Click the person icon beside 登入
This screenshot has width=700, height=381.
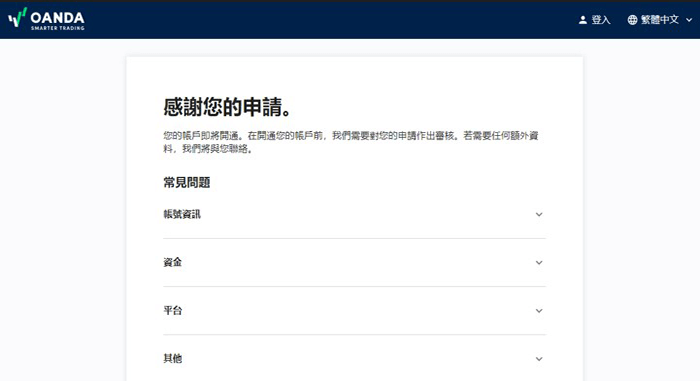pos(583,20)
